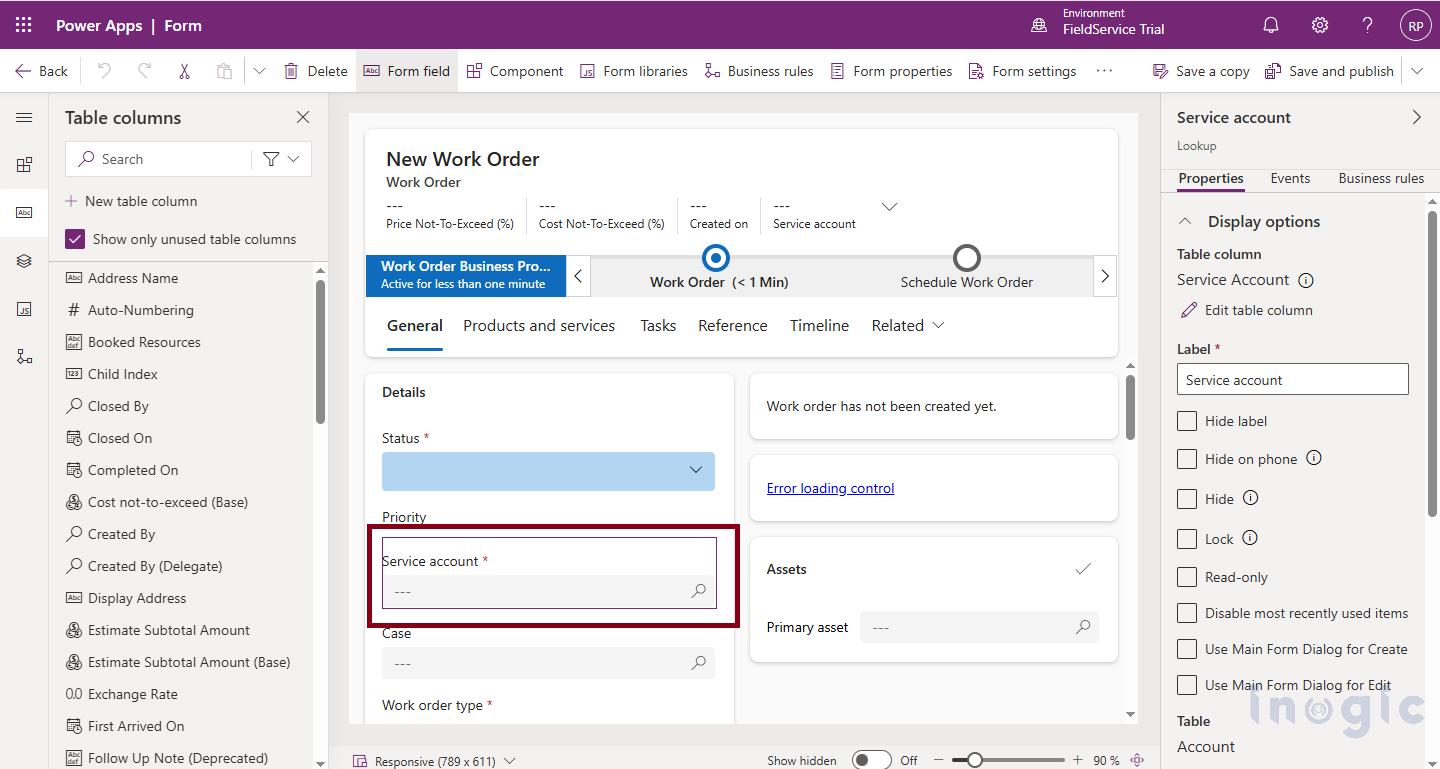The width and height of the screenshot is (1440, 769).
Task: Click New table column
Action: coord(131,201)
